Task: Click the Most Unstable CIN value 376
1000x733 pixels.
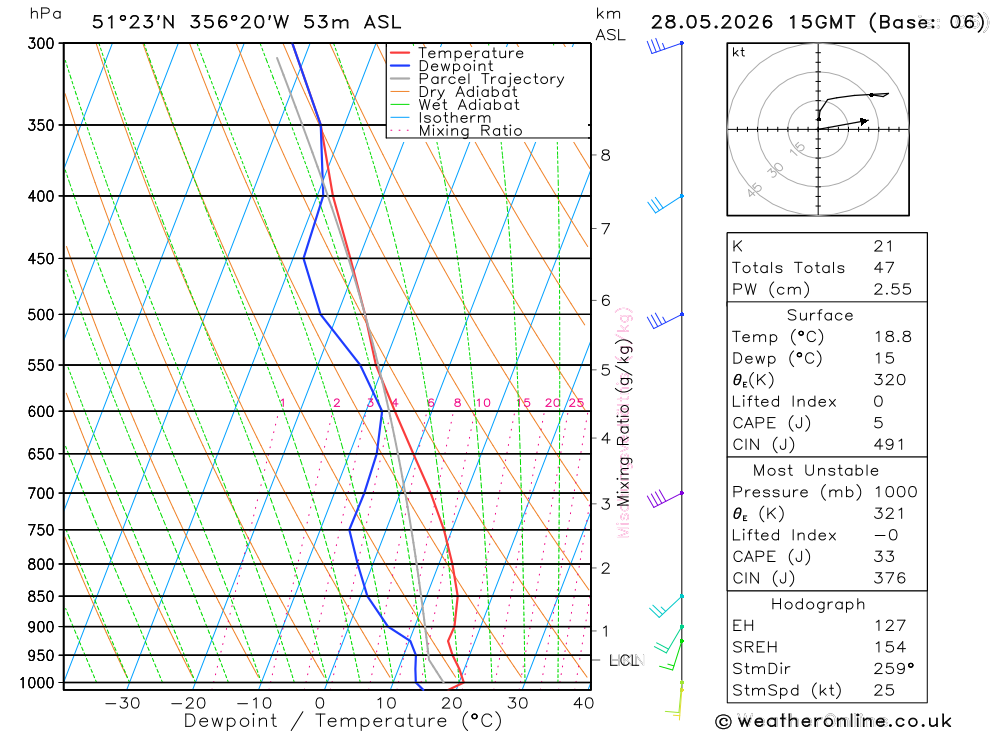Action: click(x=889, y=579)
